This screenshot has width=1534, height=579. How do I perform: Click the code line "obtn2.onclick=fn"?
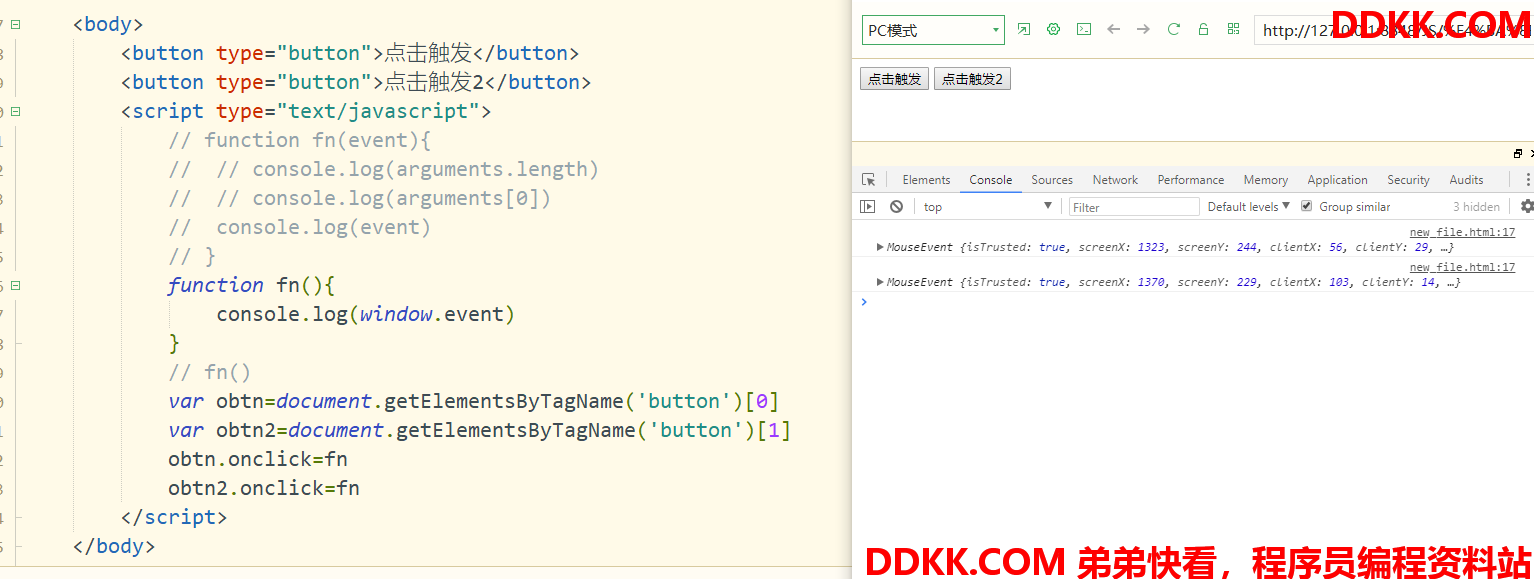(x=264, y=488)
